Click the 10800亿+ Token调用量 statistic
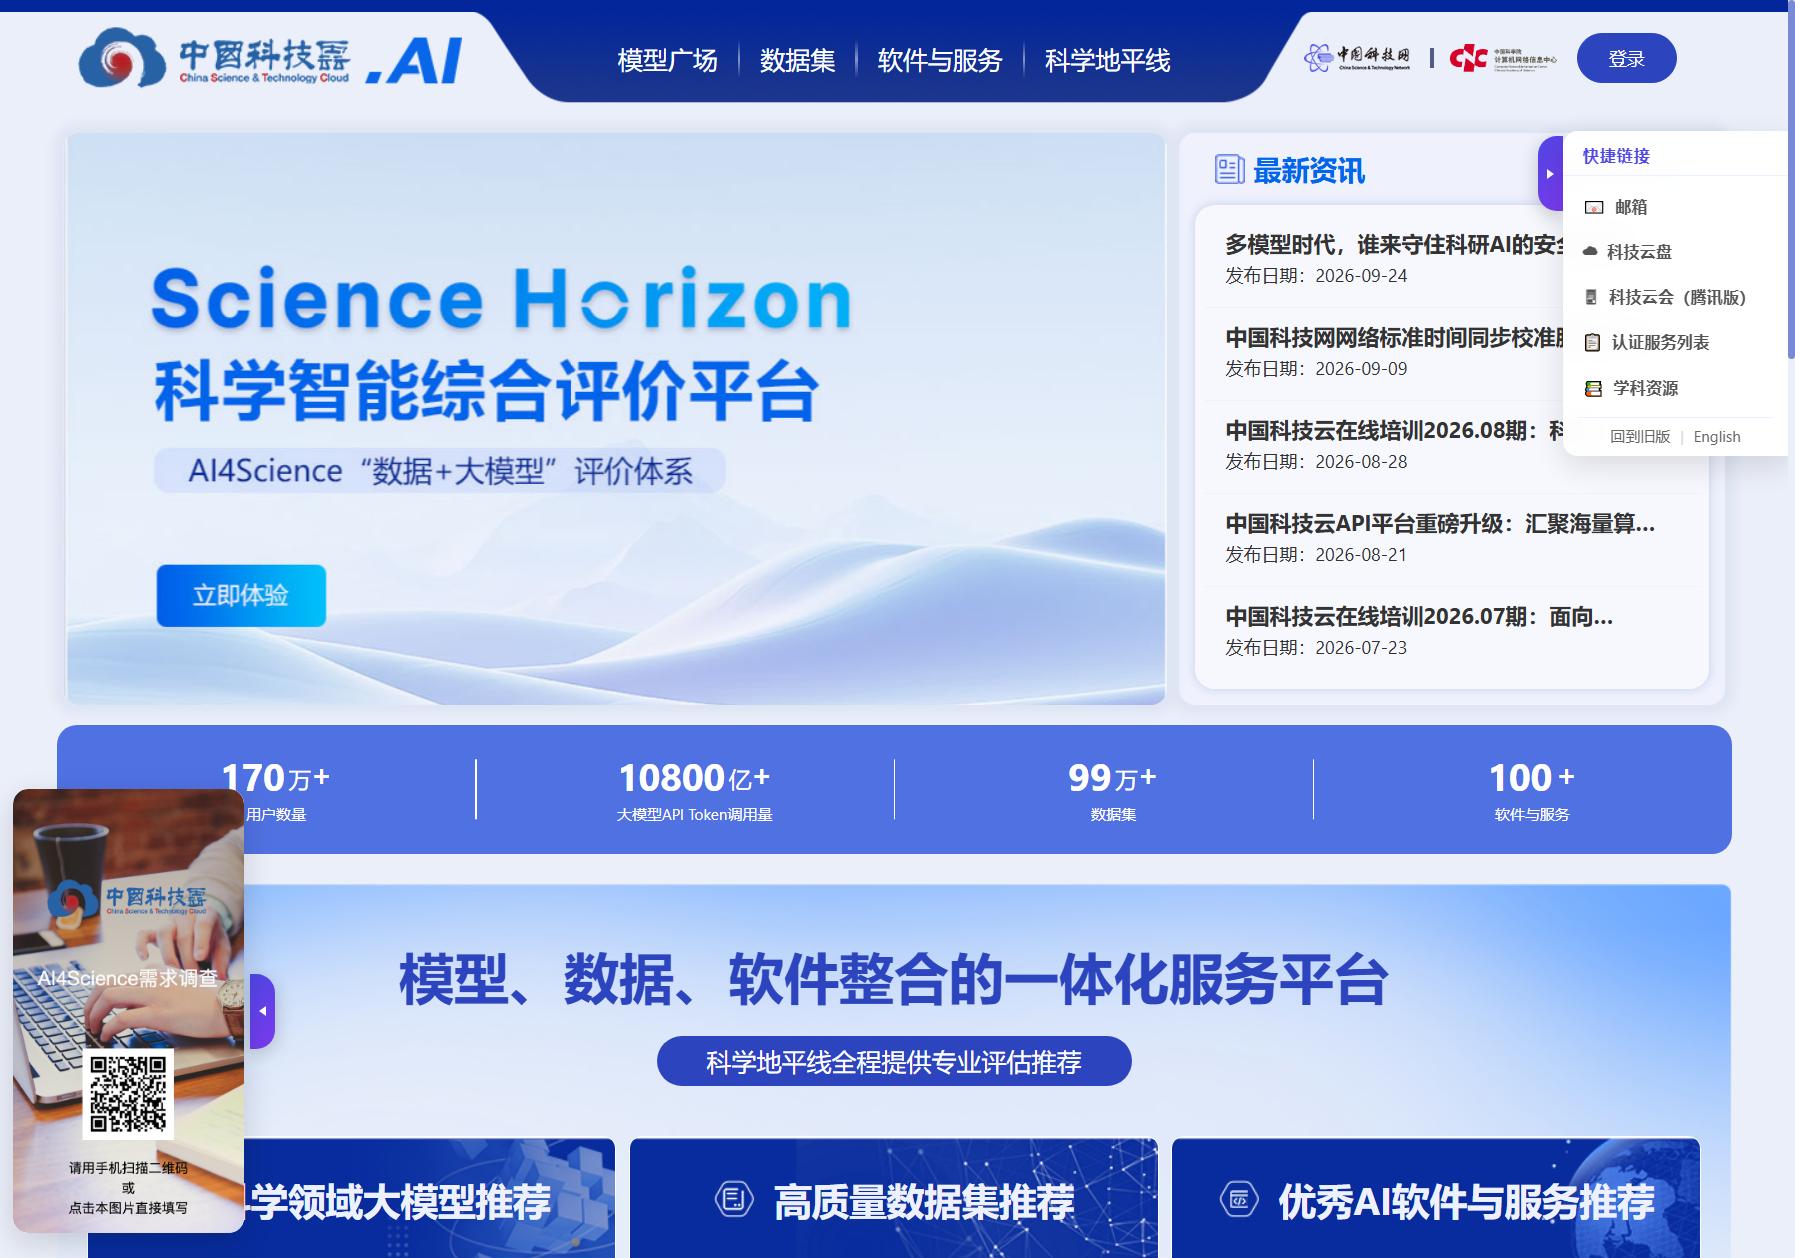Image resolution: width=1795 pixels, height=1258 pixels. 694,790
